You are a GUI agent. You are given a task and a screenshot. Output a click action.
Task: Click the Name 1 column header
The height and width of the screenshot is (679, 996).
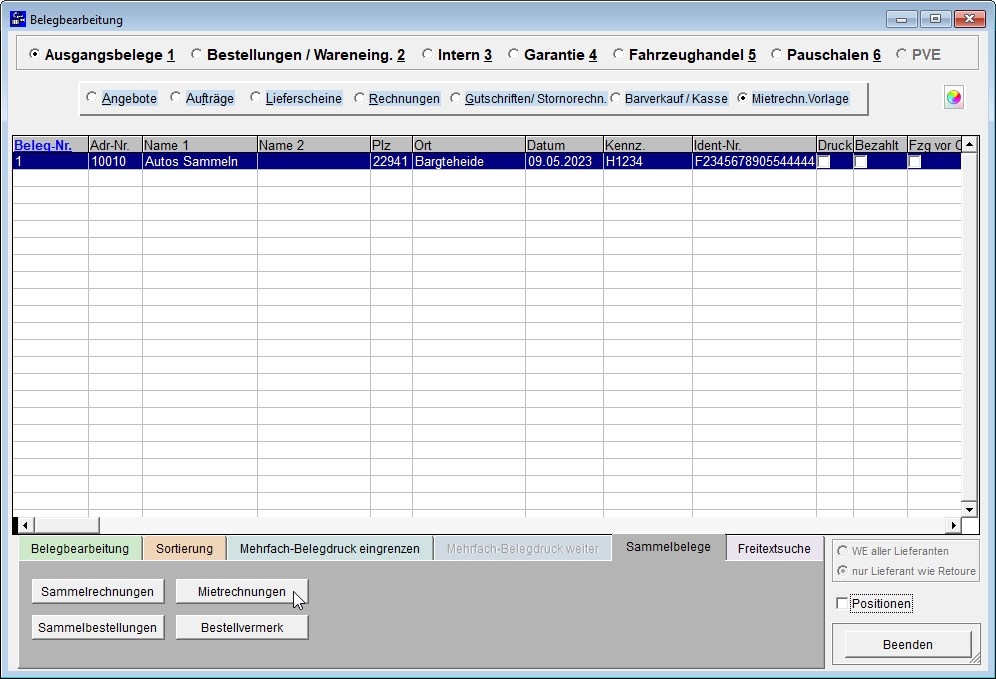click(x=199, y=145)
